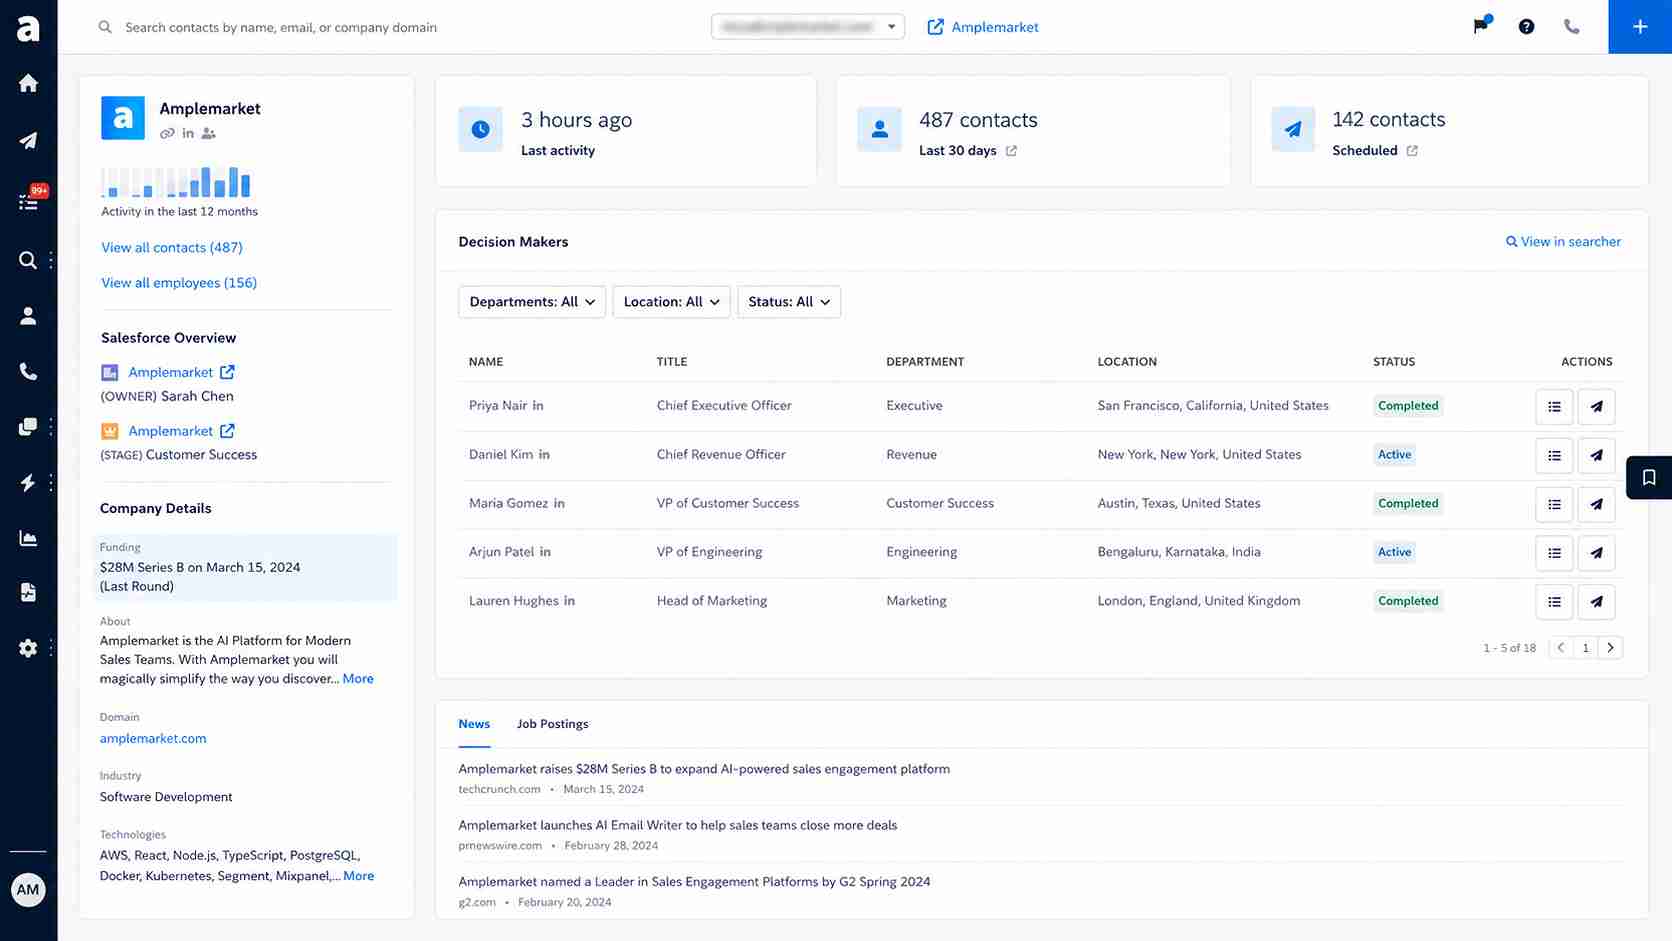
Task: Open the Amplemarket Salesforce account link
Action: pyautogui.click(x=181, y=372)
